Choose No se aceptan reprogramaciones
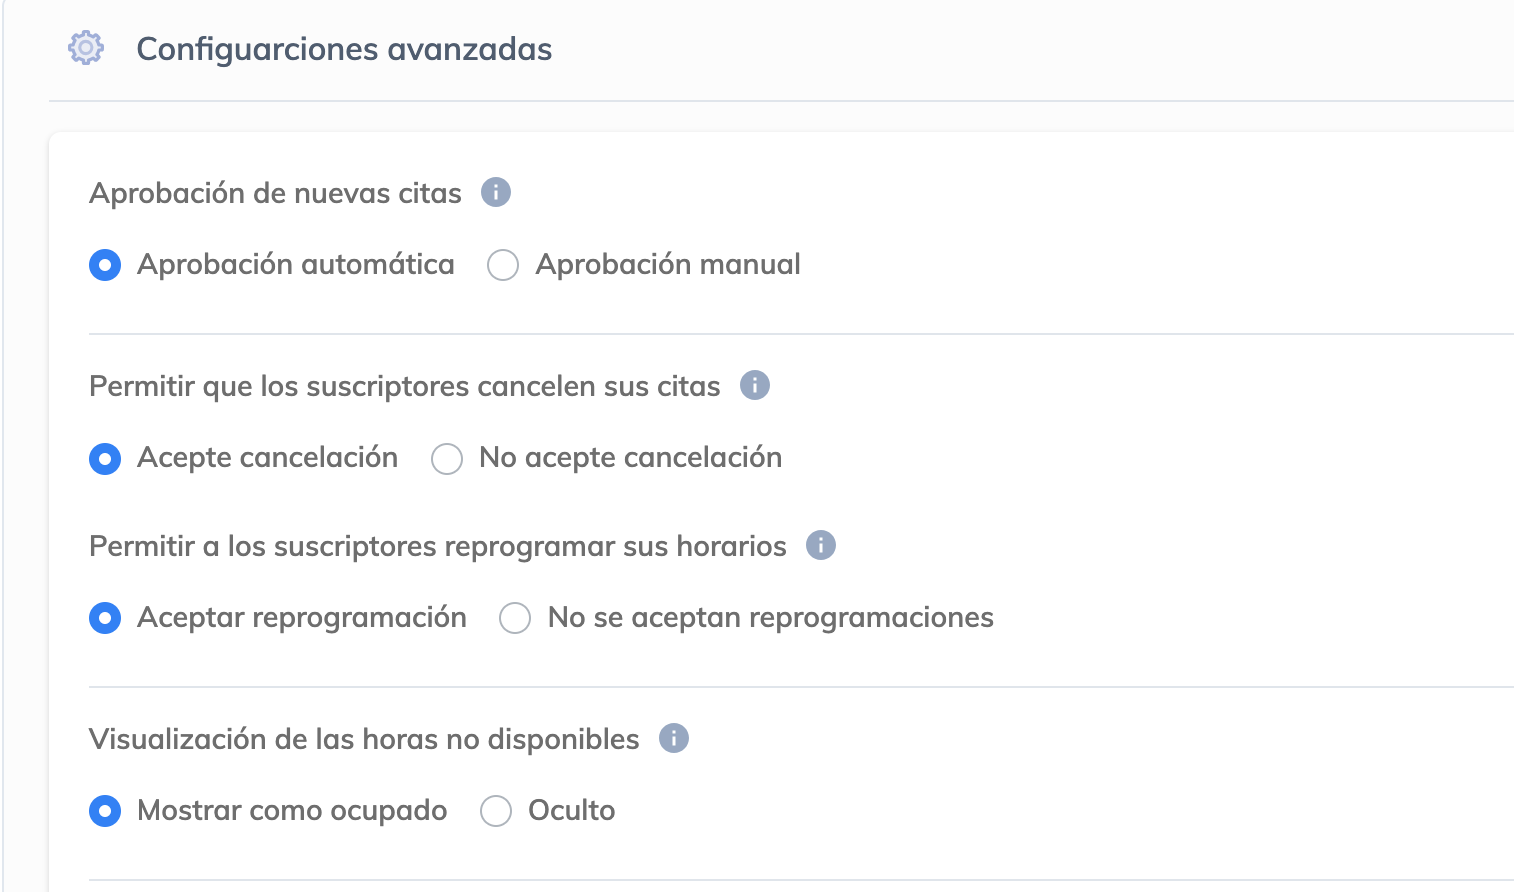The height and width of the screenshot is (892, 1514). (x=515, y=618)
